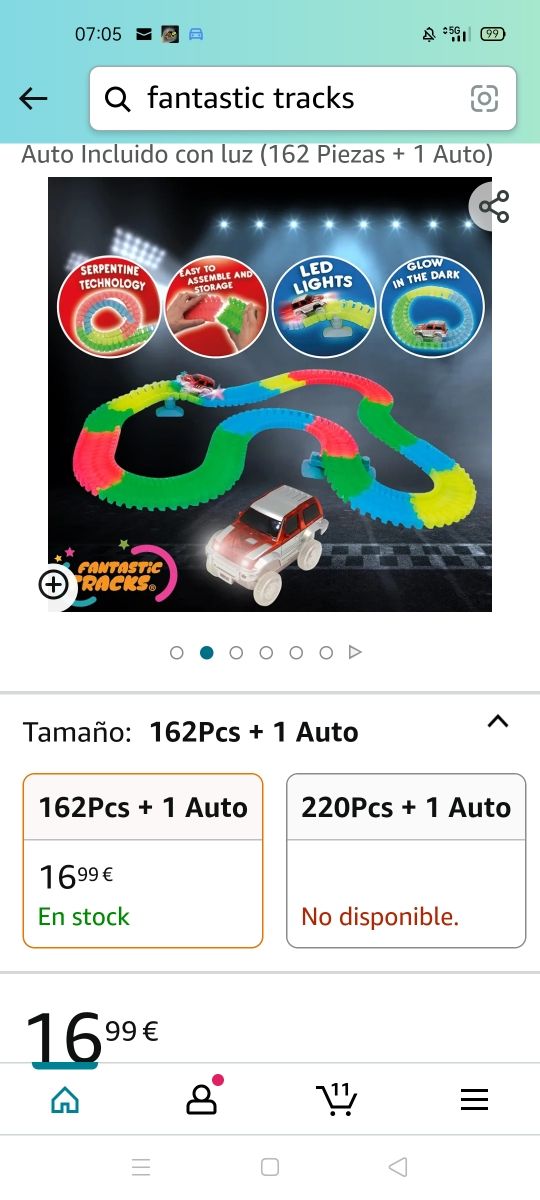540x1200 pixels.
Task: Open hamburger menu in bottom bar
Action: point(474,1100)
